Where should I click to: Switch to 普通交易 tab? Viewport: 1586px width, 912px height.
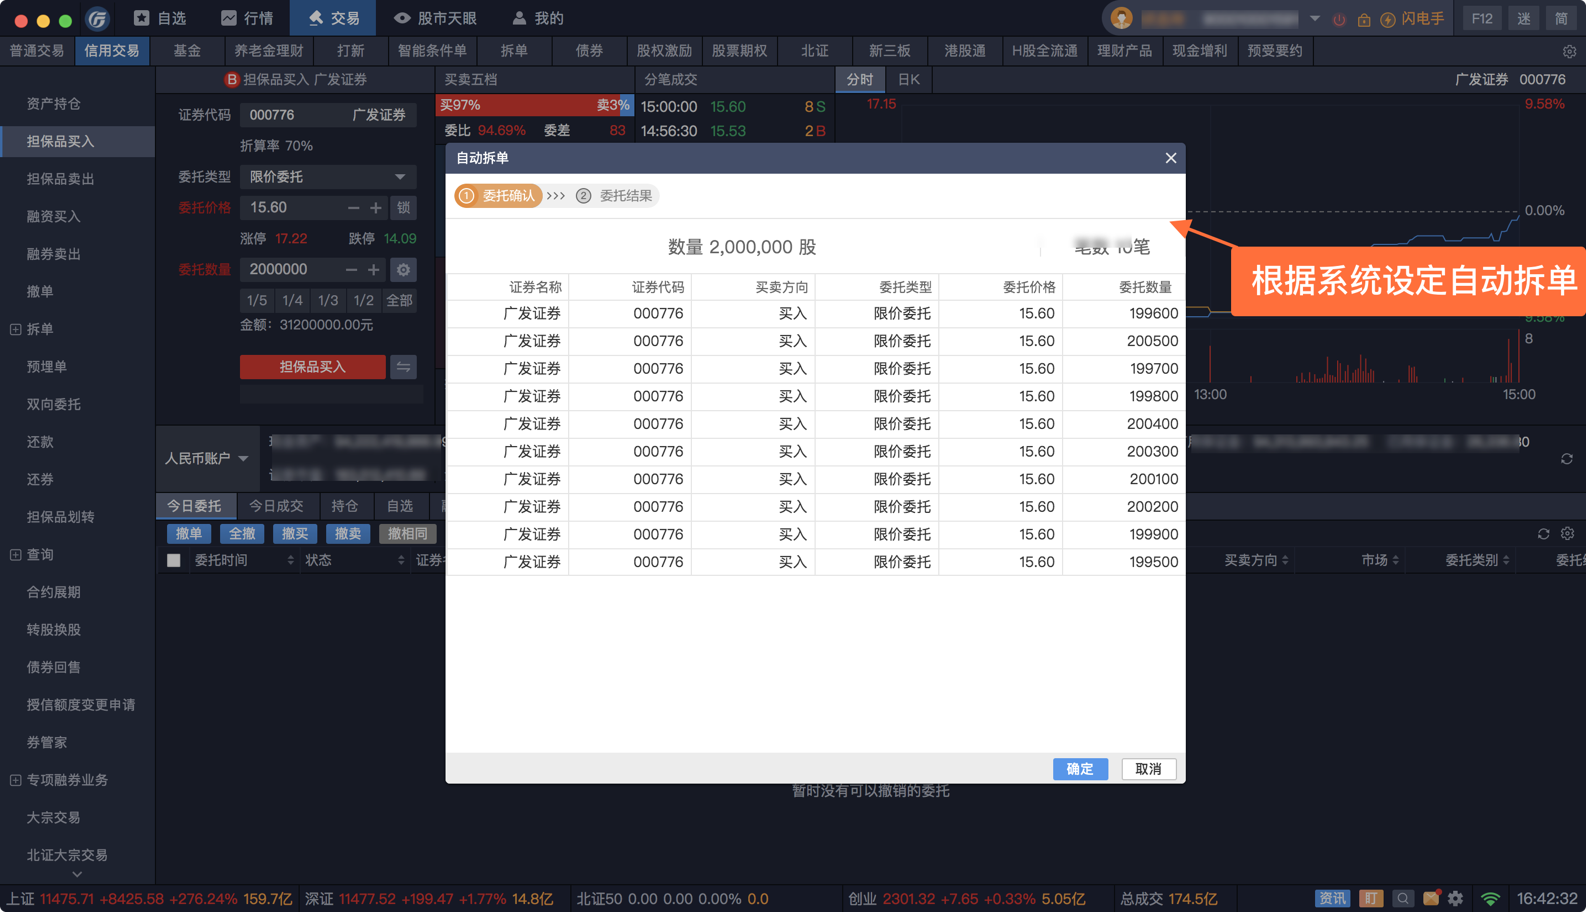click(37, 51)
